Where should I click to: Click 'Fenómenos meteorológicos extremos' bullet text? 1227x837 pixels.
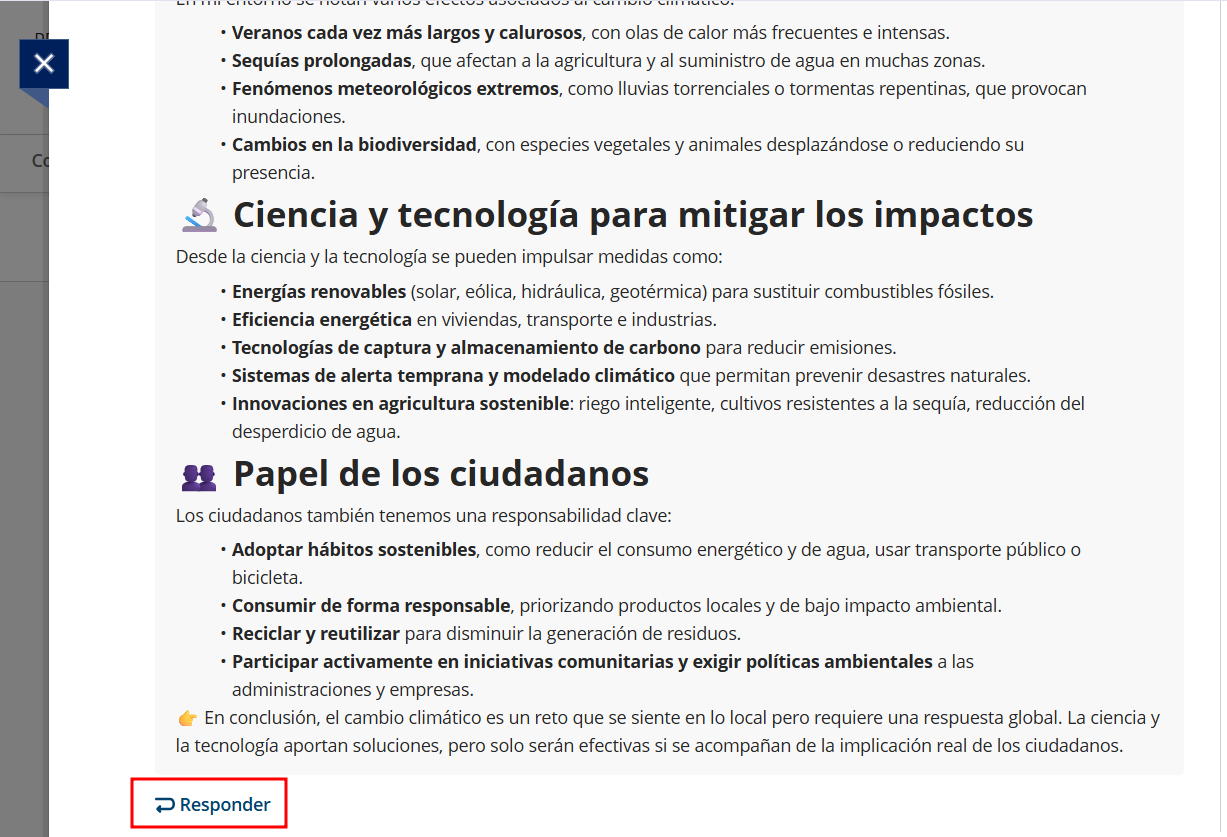coord(395,89)
